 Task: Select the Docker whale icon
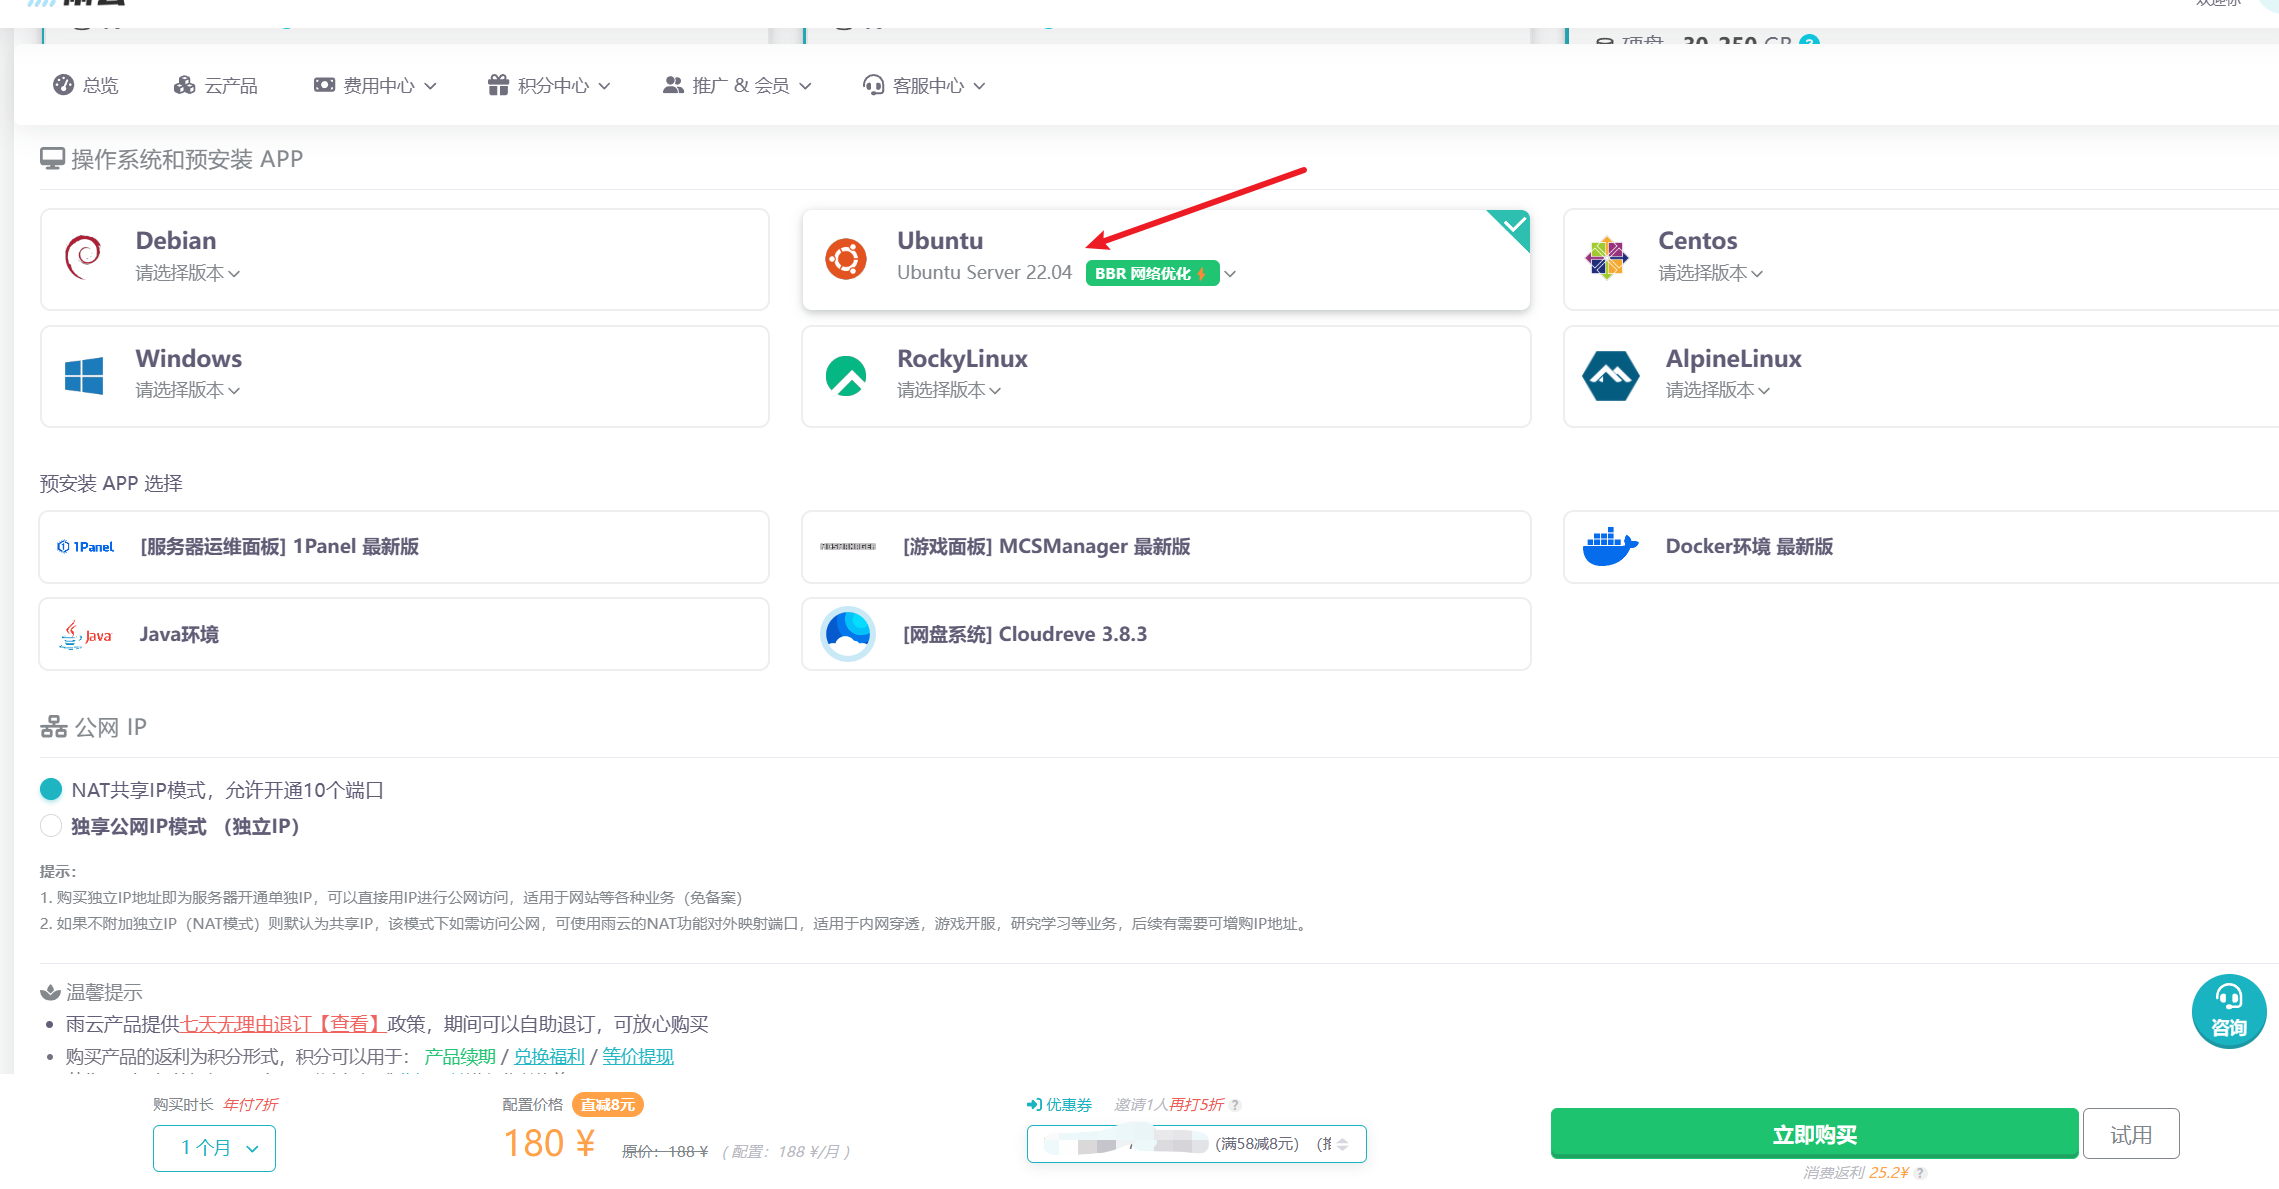[x=1610, y=547]
